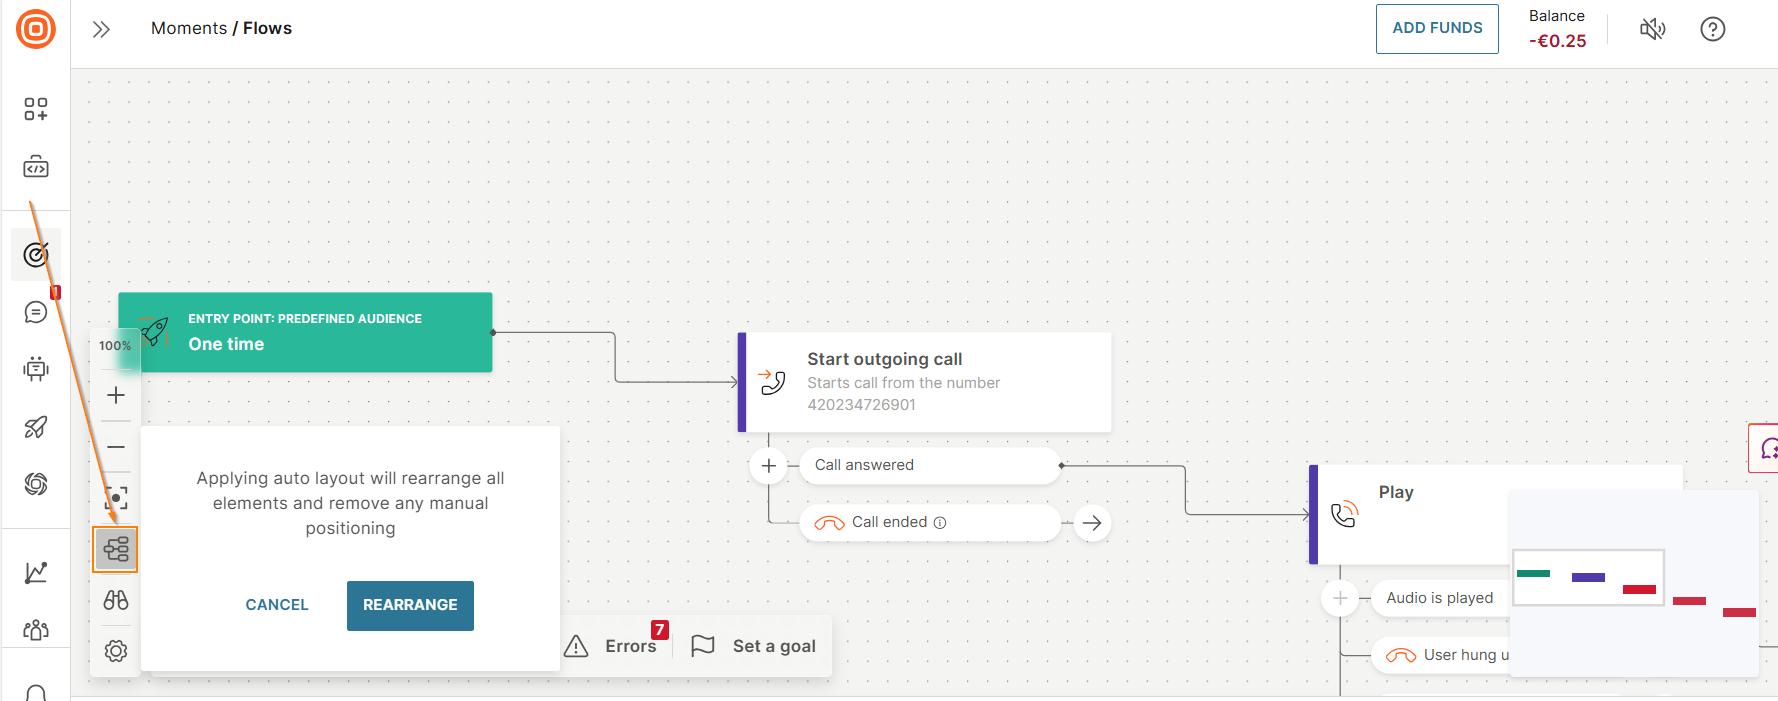Screen dimensions: 1778x701
Task: Open the analytics chart icon in sidebar
Action: point(36,572)
